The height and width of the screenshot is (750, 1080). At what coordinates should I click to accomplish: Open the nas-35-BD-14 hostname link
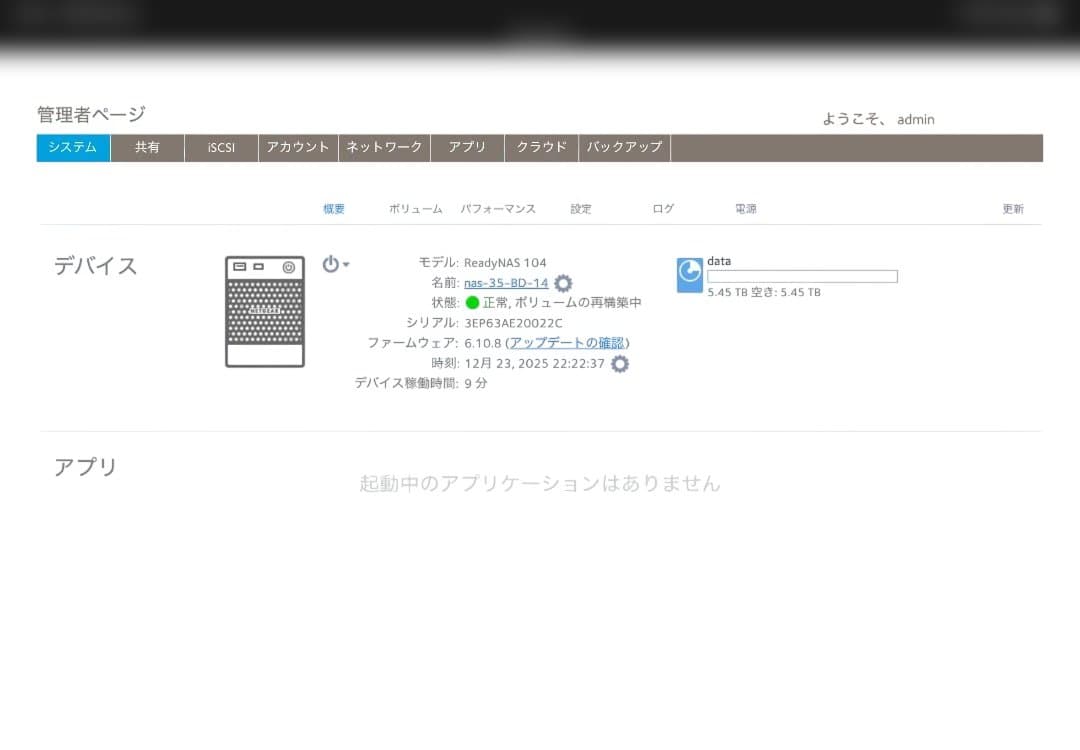click(504, 283)
